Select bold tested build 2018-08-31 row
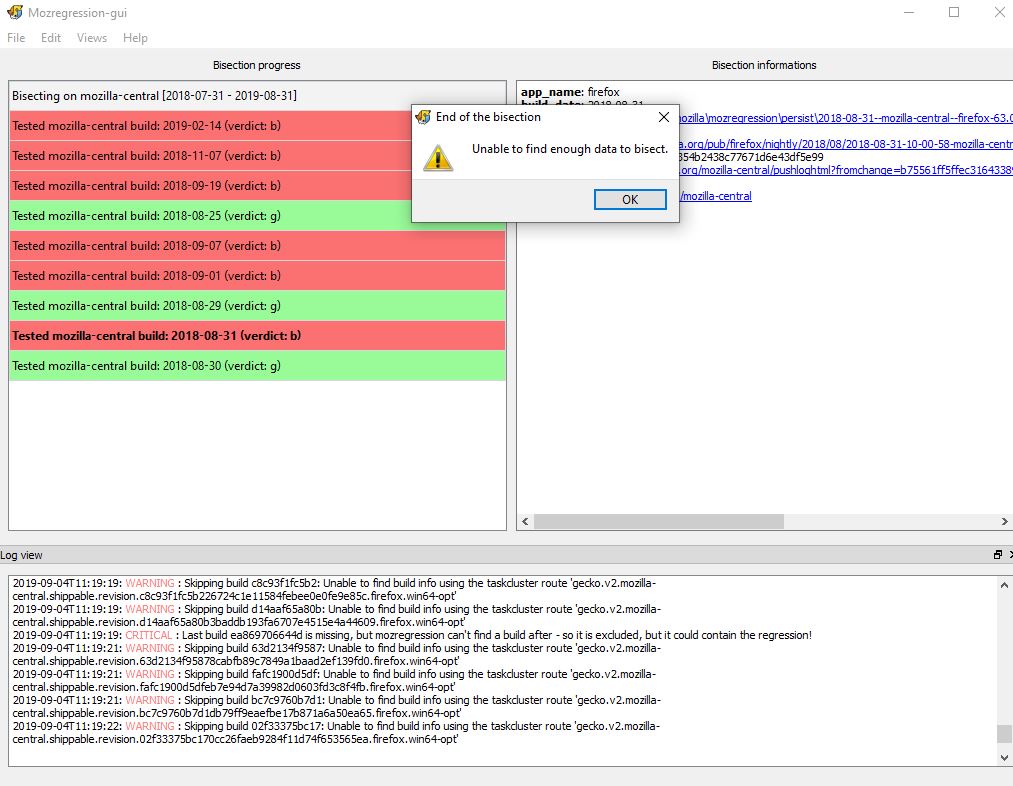The height and width of the screenshot is (786, 1013). pyautogui.click(x=257, y=336)
